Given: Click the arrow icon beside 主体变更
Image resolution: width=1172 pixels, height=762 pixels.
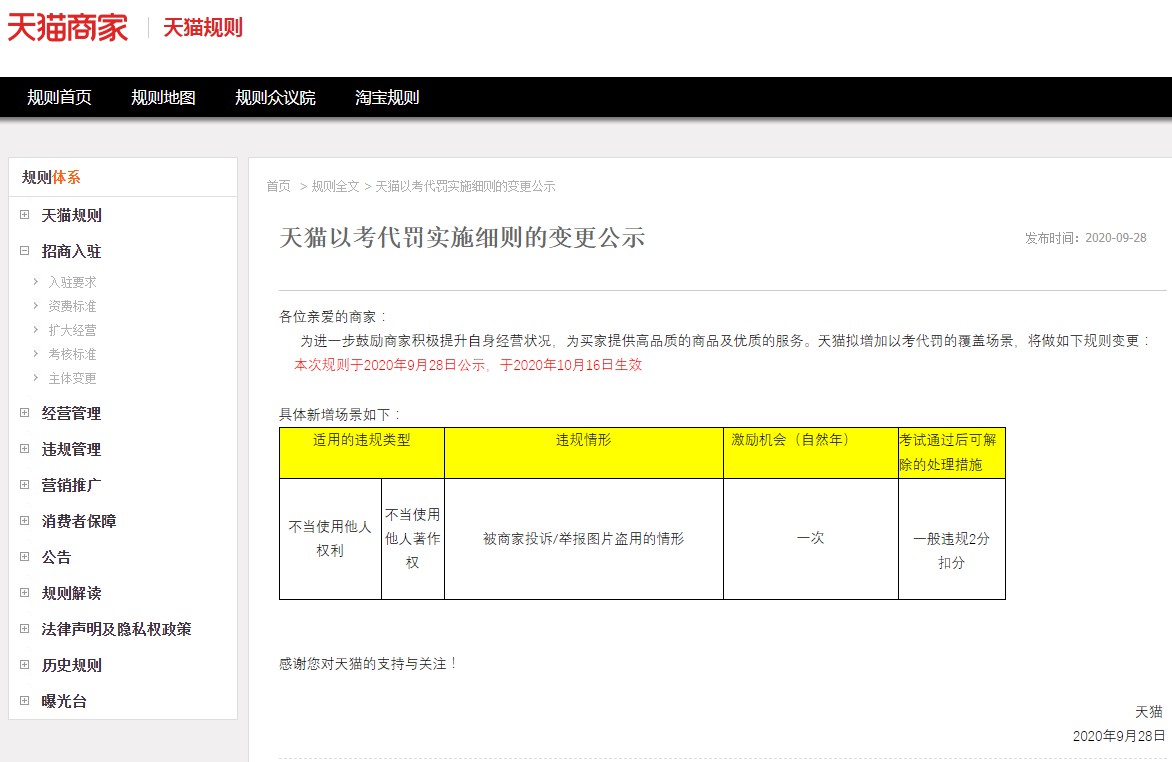Looking at the screenshot, I should click(x=35, y=377).
